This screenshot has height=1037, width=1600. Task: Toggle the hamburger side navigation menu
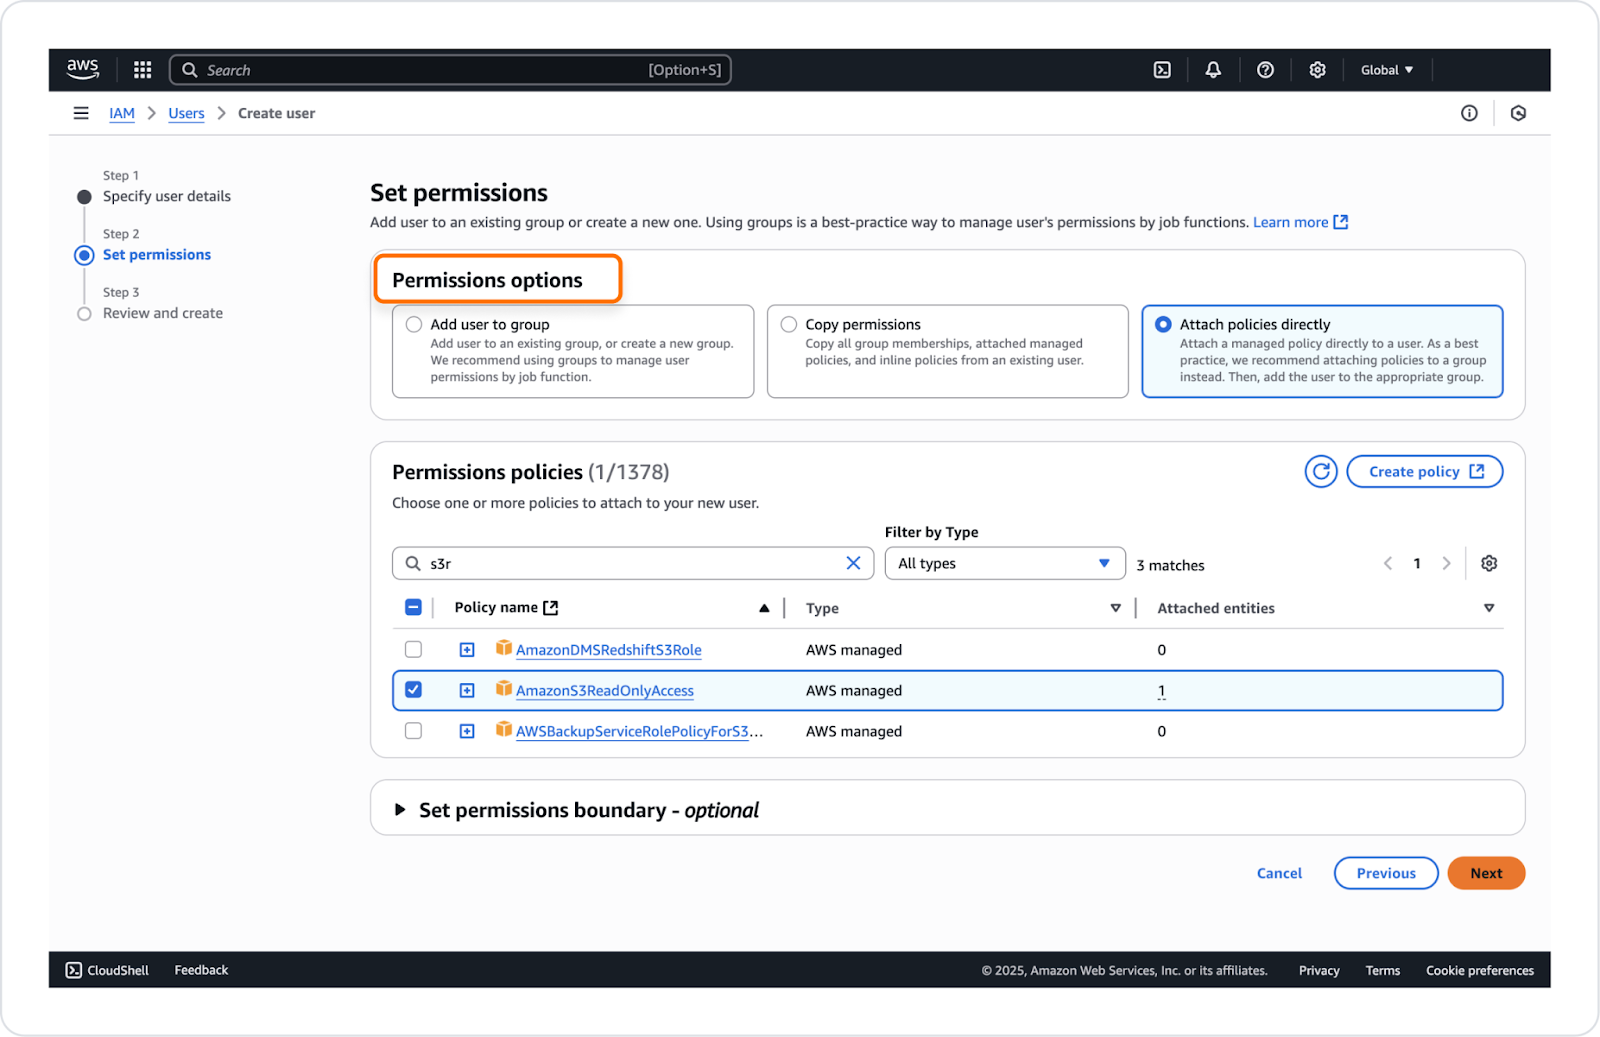click(x=81, y=113)
